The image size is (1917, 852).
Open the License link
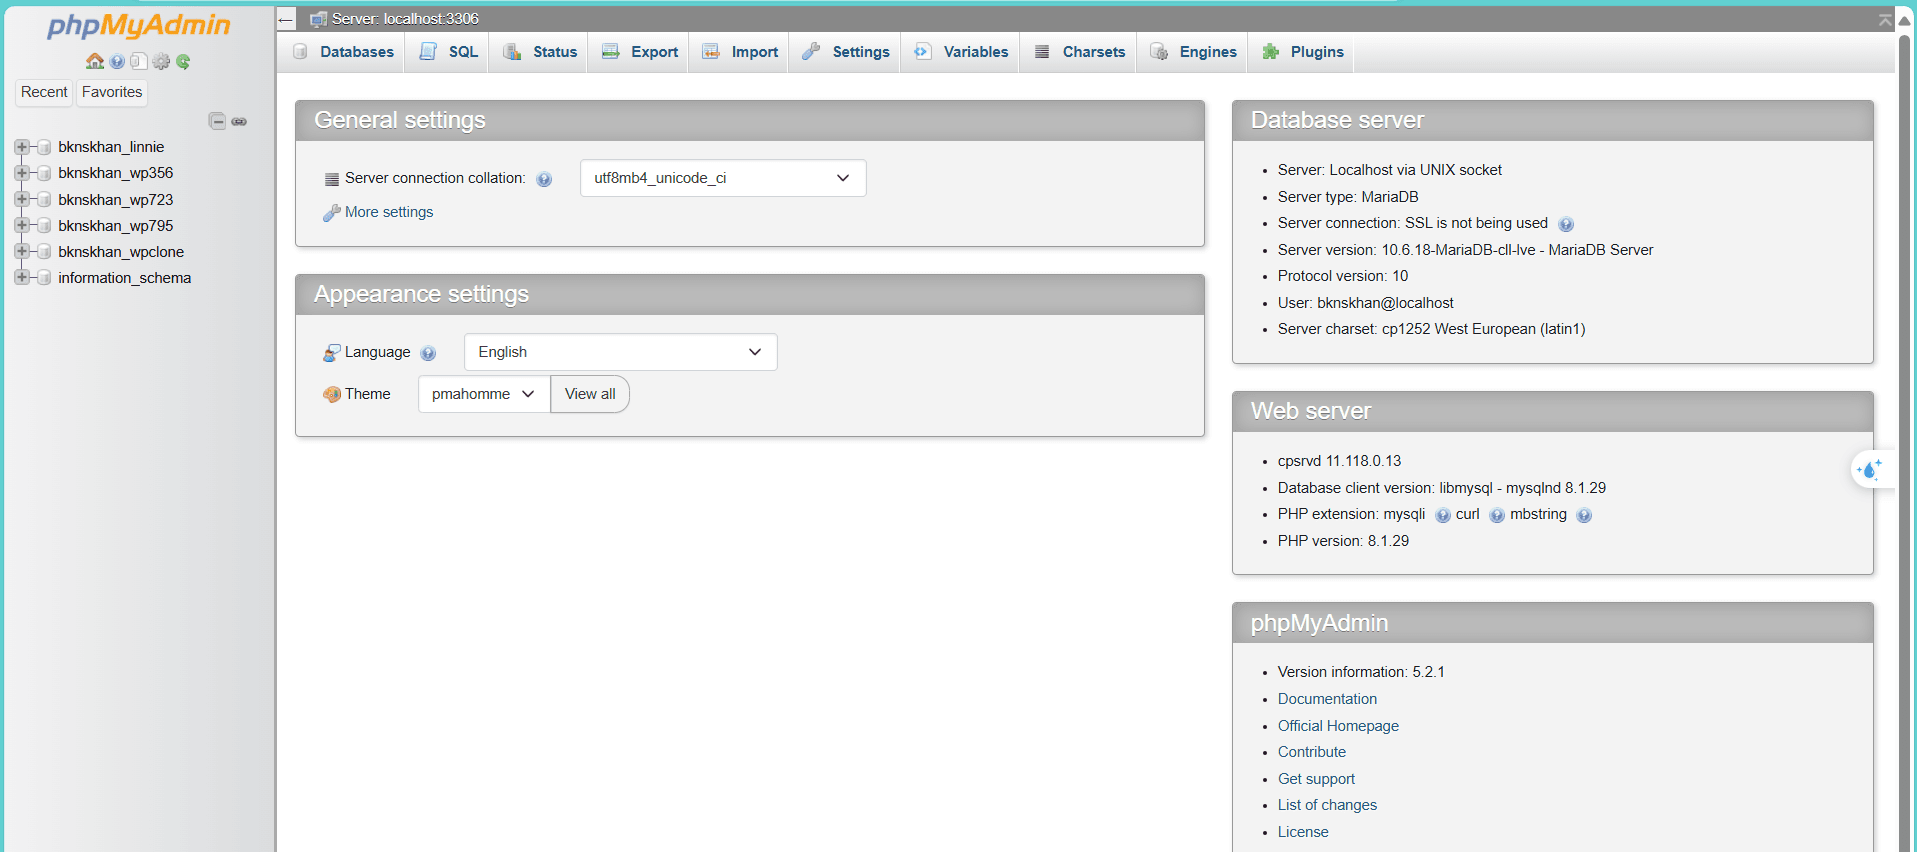[x=1303, y=832]
